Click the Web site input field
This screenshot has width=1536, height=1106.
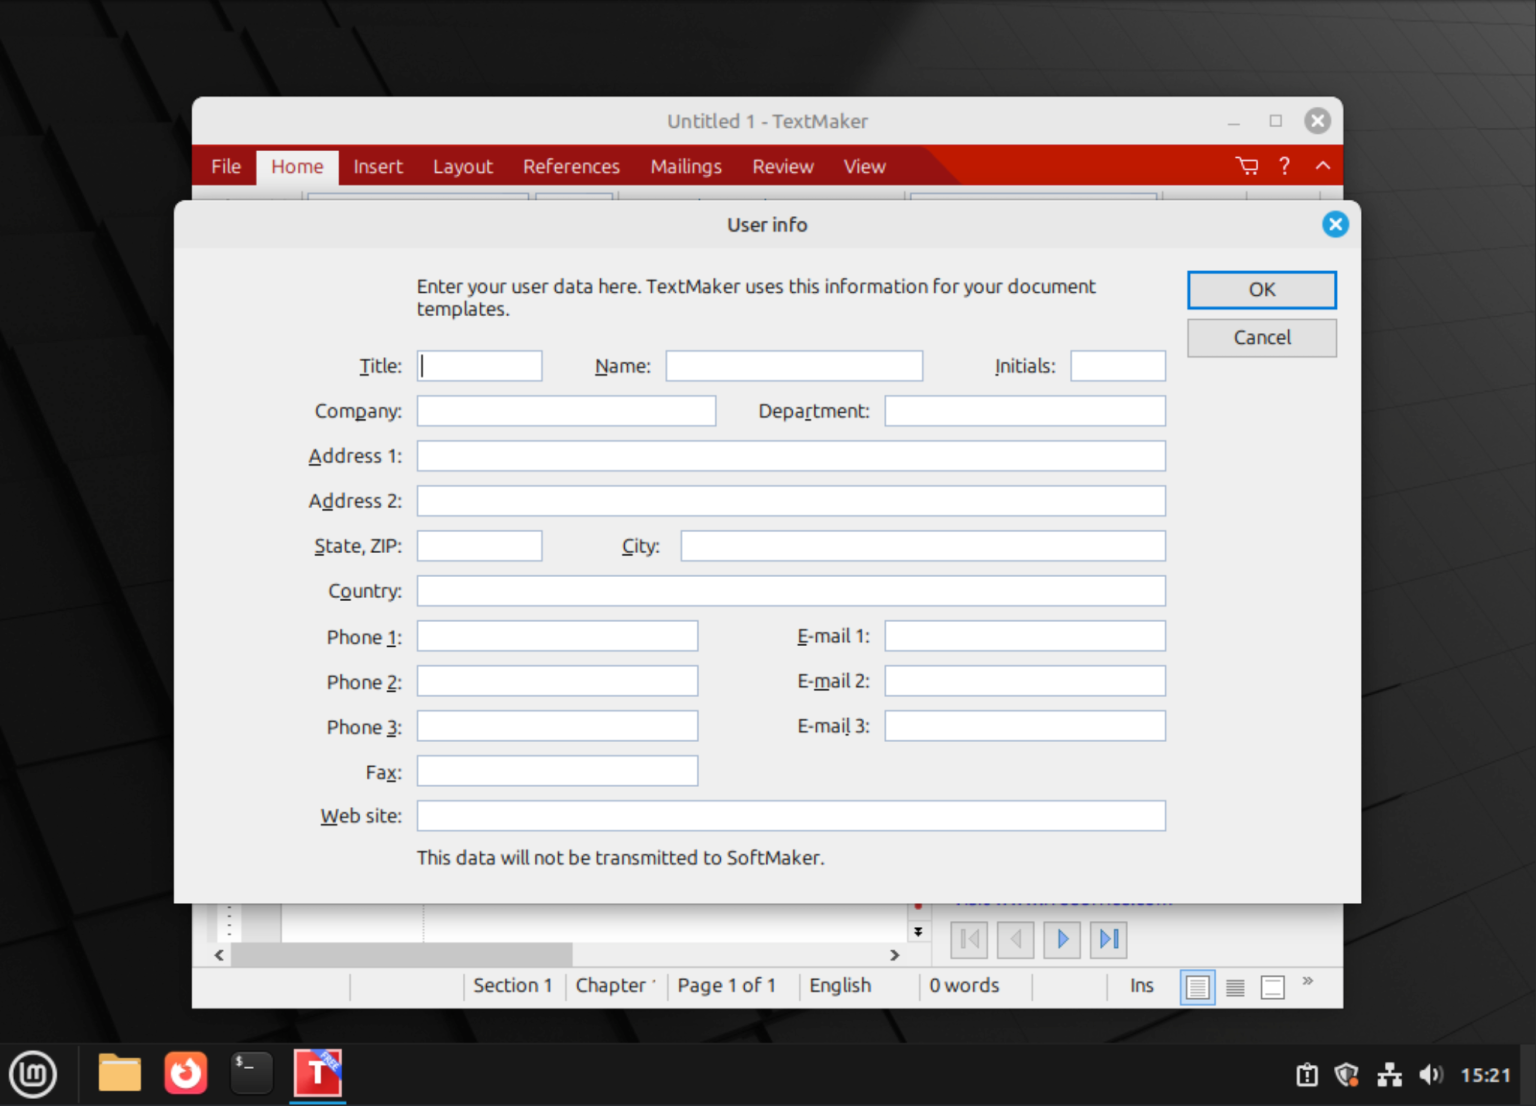click(x=790, y=815)
